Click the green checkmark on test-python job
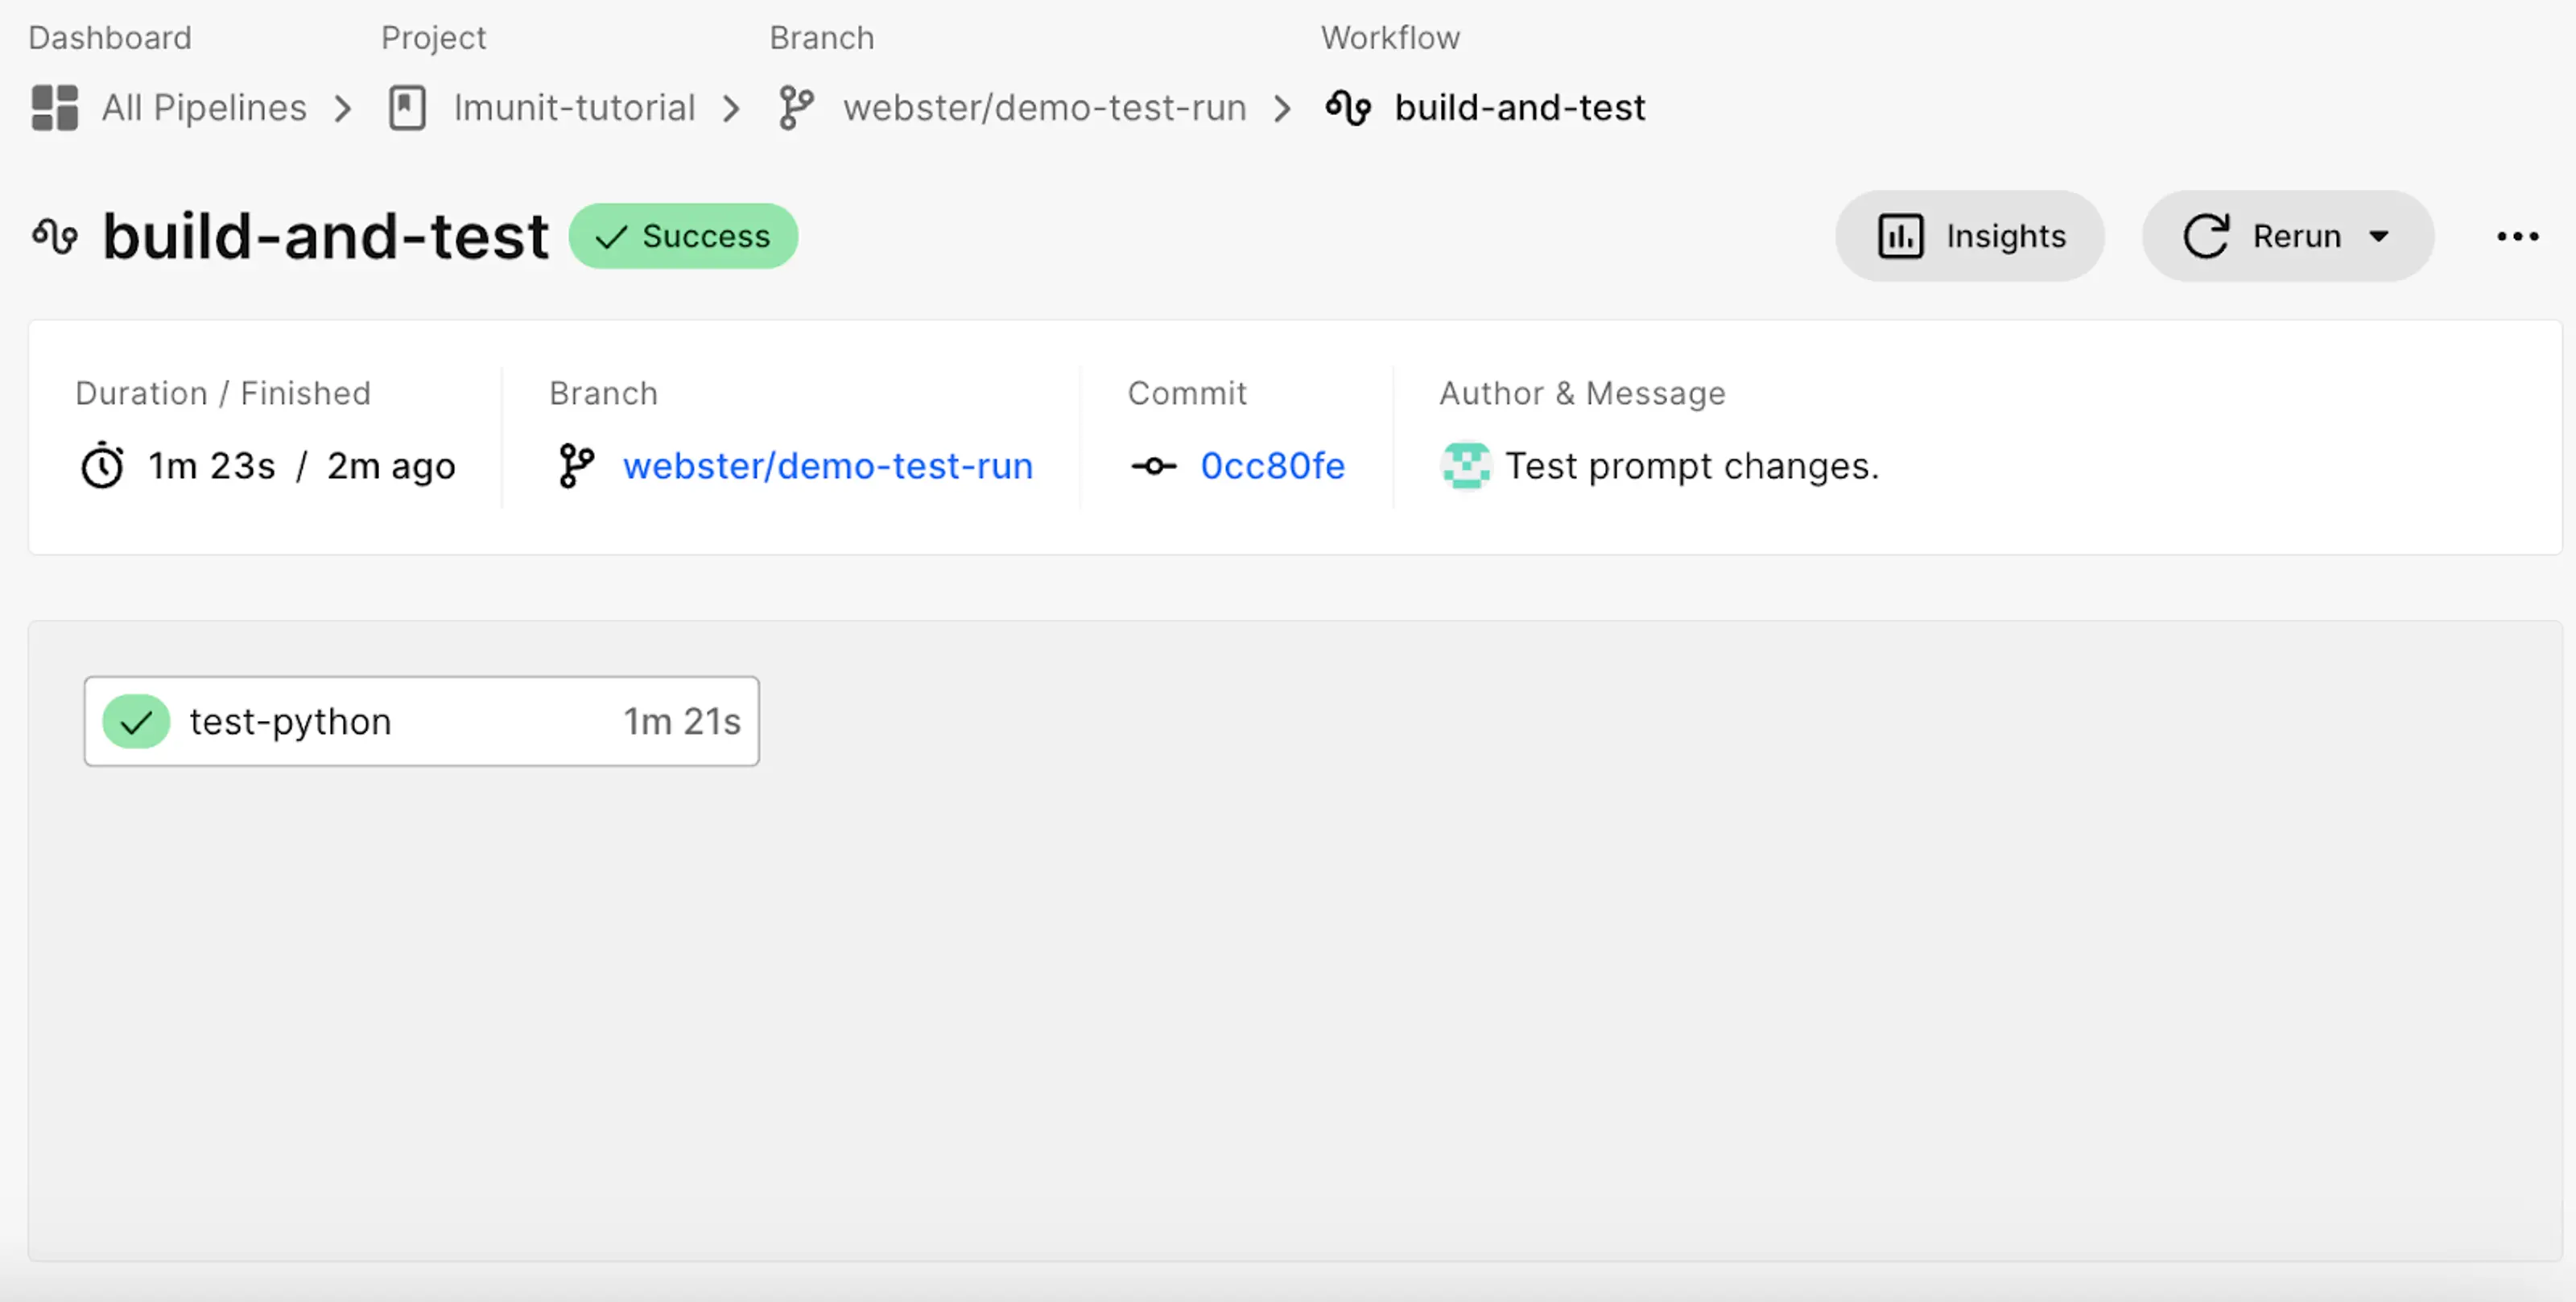 coord(136,721)
